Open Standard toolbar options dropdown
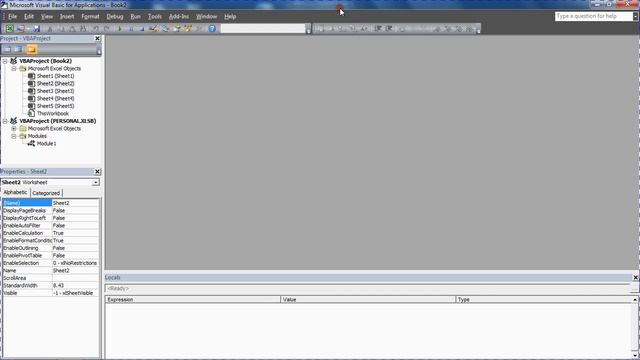Viewport: 640px width, 360px height. (308, 29)
